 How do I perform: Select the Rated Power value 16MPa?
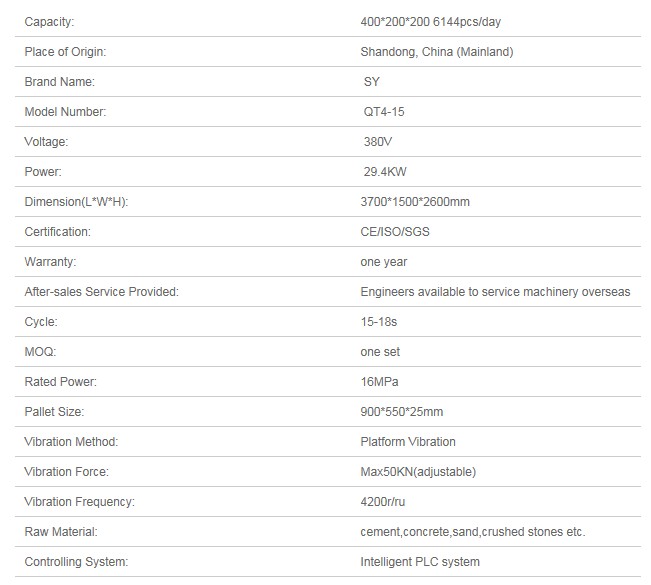(379, 382)
